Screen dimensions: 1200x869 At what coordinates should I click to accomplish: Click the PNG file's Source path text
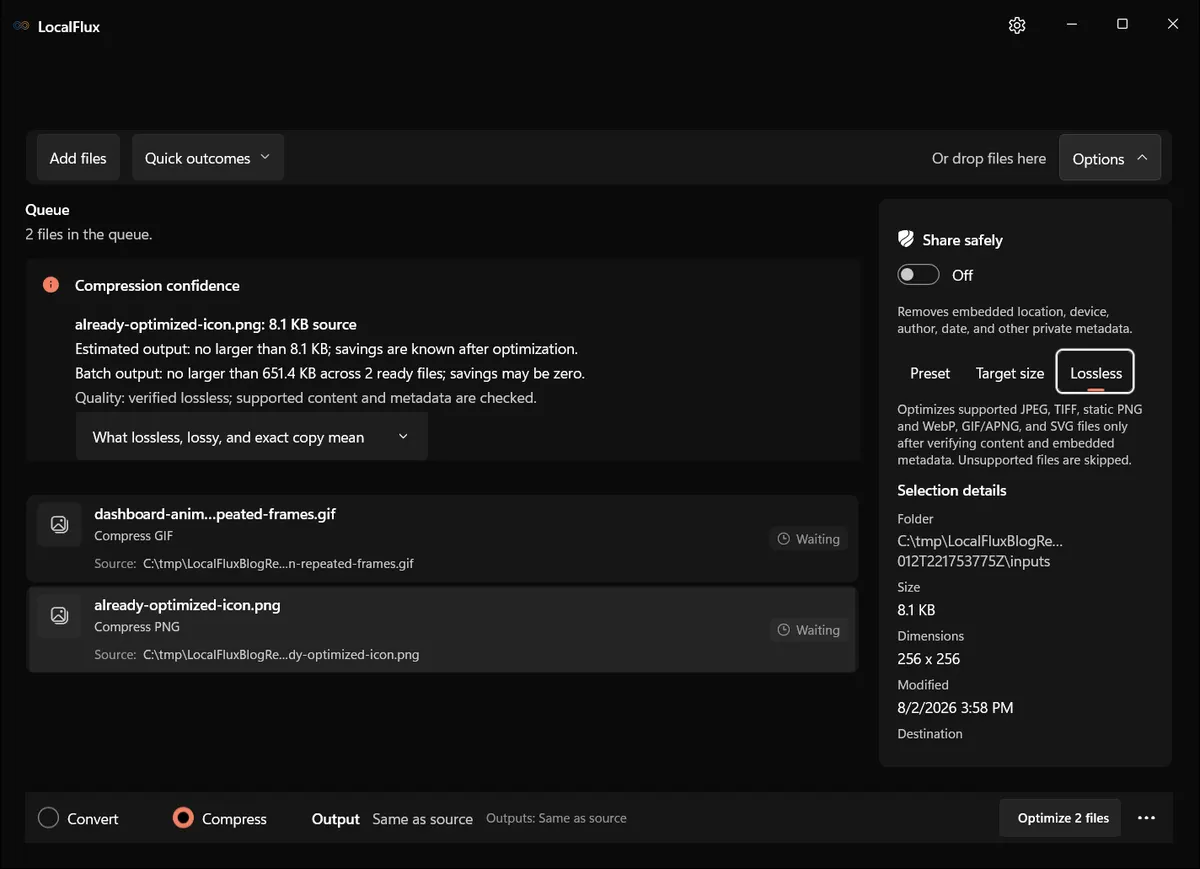click(281, 655)
